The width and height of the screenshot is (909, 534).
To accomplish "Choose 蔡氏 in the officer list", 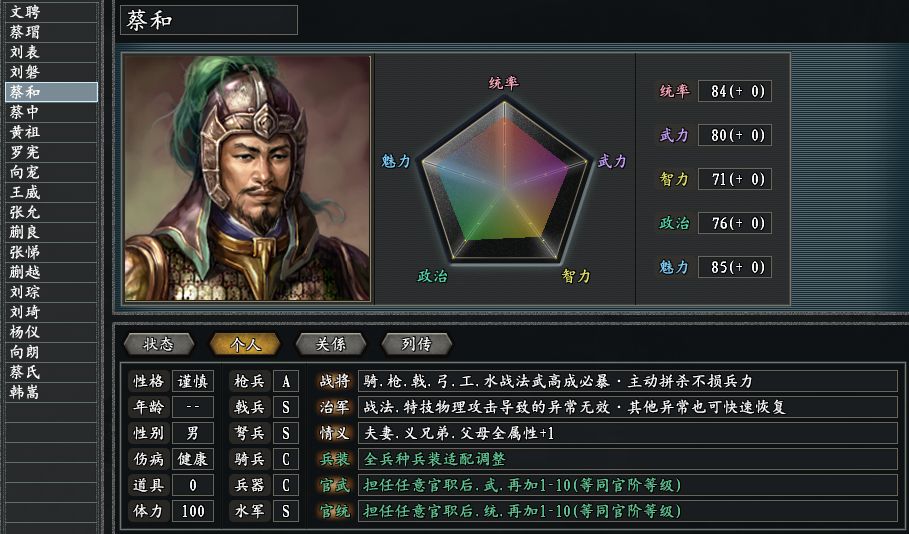I will click(x=25, y=372).
